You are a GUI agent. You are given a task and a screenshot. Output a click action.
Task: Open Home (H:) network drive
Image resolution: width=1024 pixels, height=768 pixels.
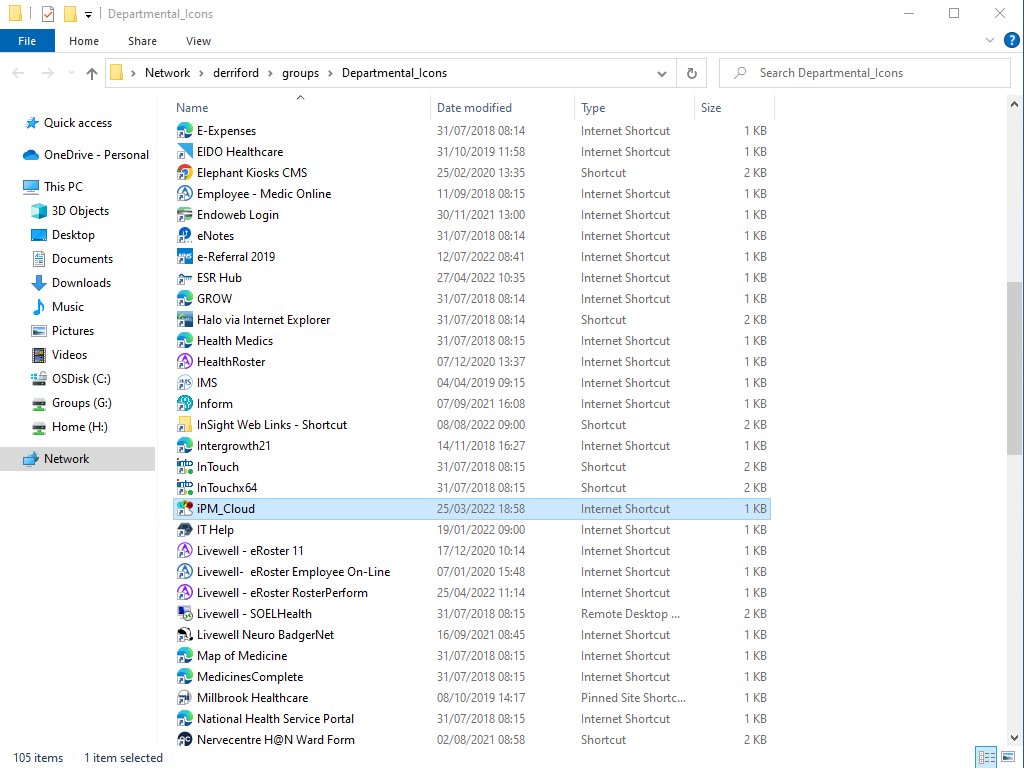(x=80, y=427)
